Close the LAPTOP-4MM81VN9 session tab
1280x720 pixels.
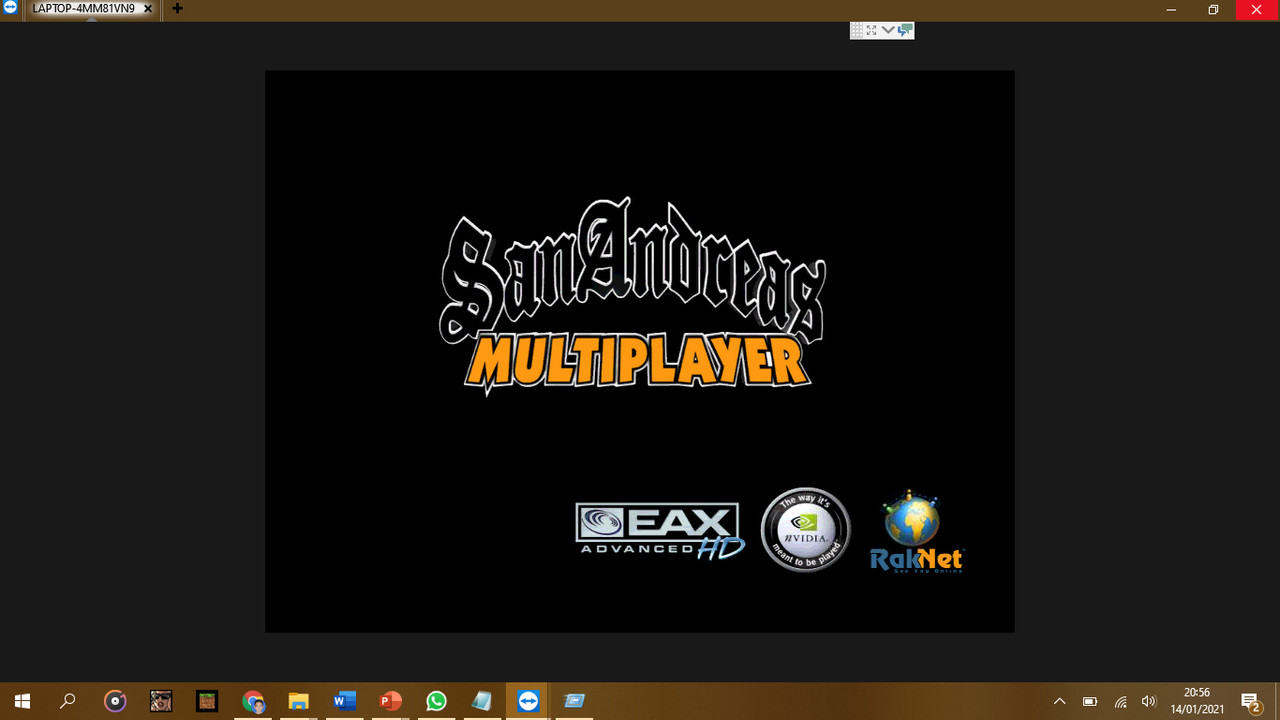coord(148,9)
